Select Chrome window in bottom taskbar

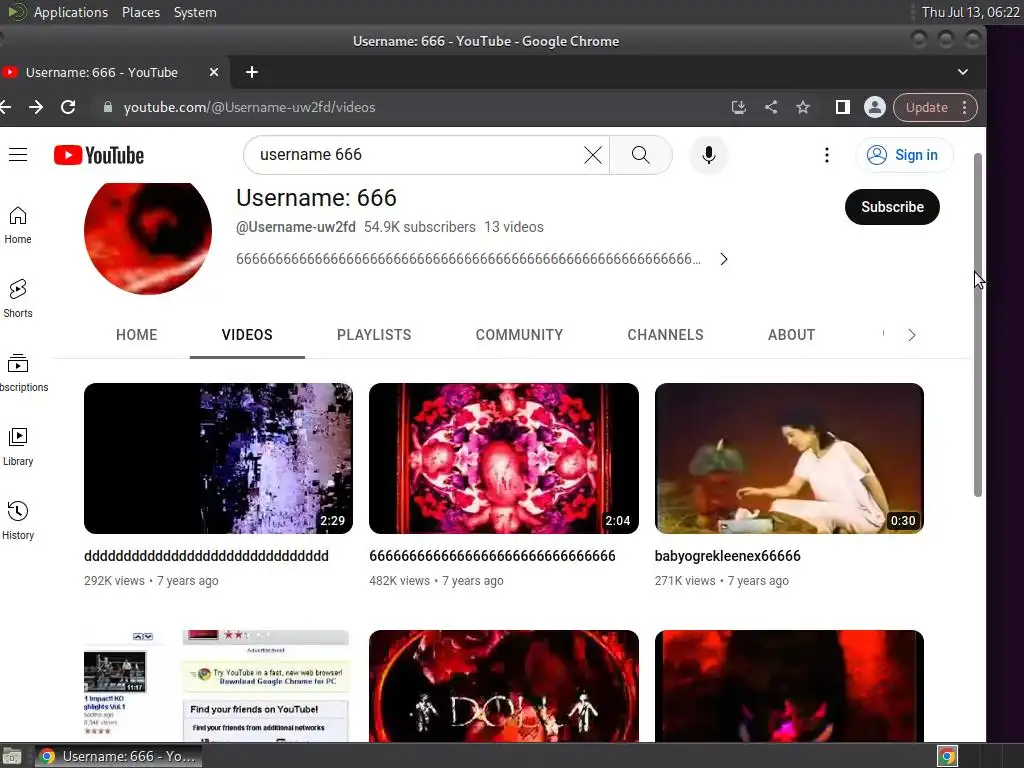click(x=118, y=756)
